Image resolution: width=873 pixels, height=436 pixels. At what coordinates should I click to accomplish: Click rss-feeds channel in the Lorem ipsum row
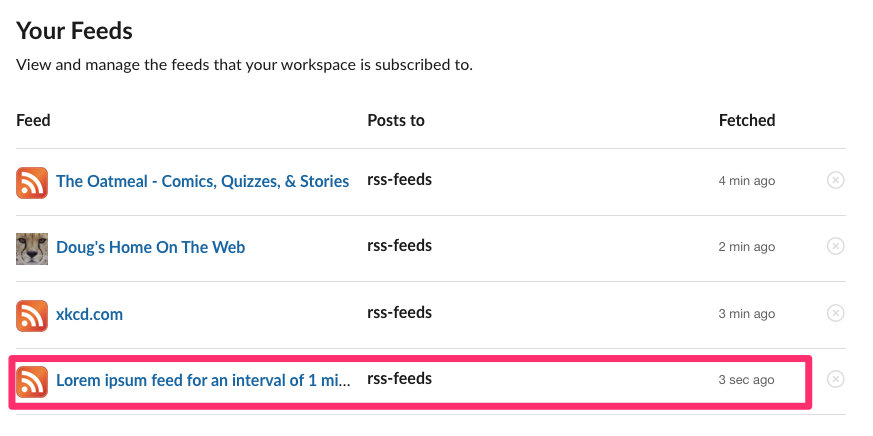point(399,379)
